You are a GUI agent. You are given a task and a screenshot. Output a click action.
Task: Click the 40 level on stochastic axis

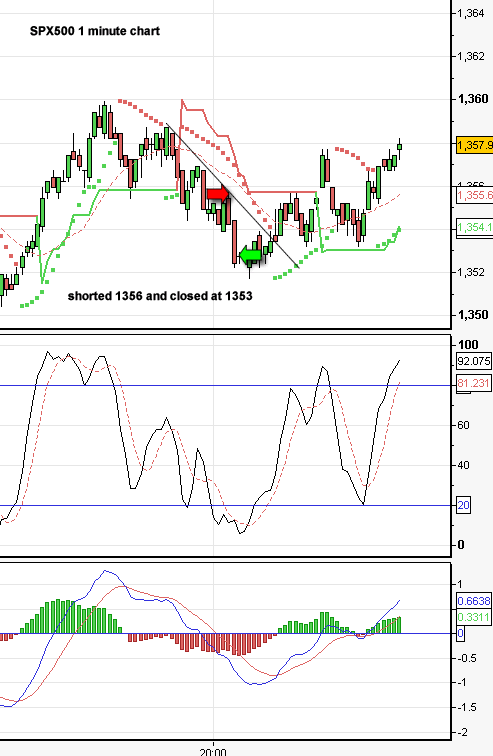[463, 465]
